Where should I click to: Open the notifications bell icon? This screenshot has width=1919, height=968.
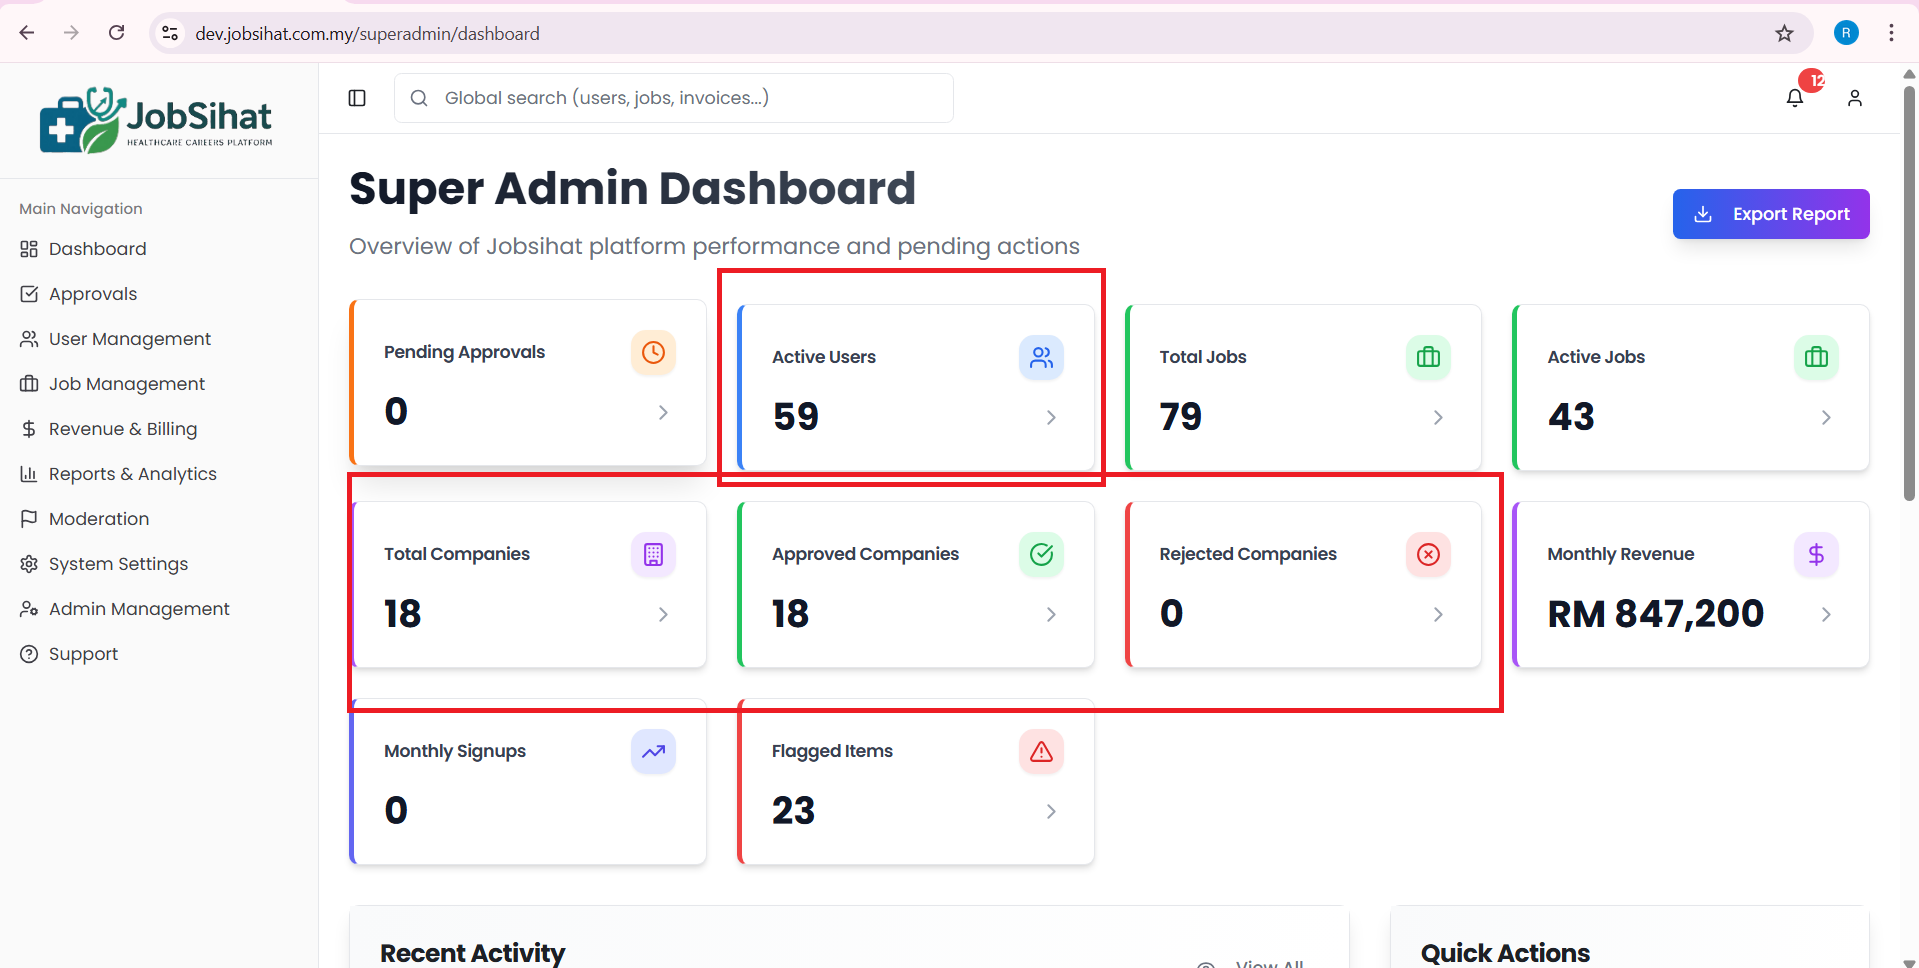pos(1795,98)
